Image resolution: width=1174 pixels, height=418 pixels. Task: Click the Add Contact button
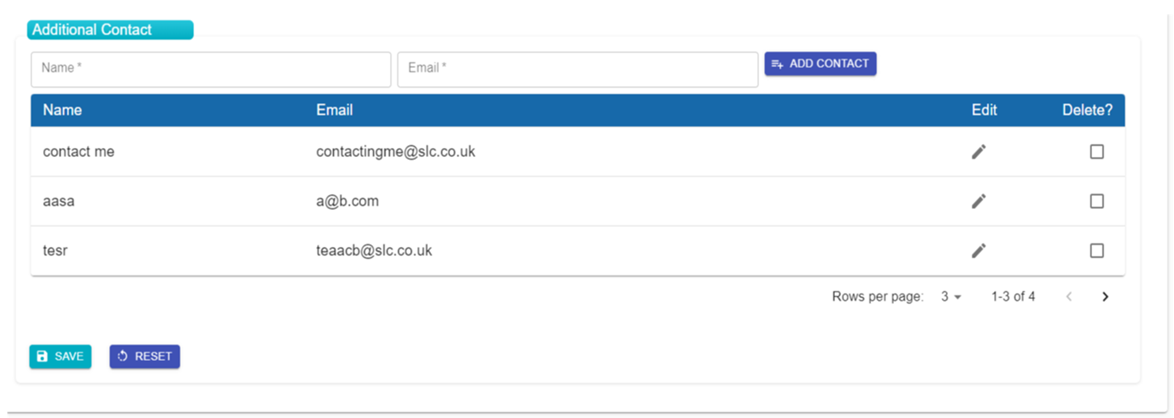tap(820, 64)
